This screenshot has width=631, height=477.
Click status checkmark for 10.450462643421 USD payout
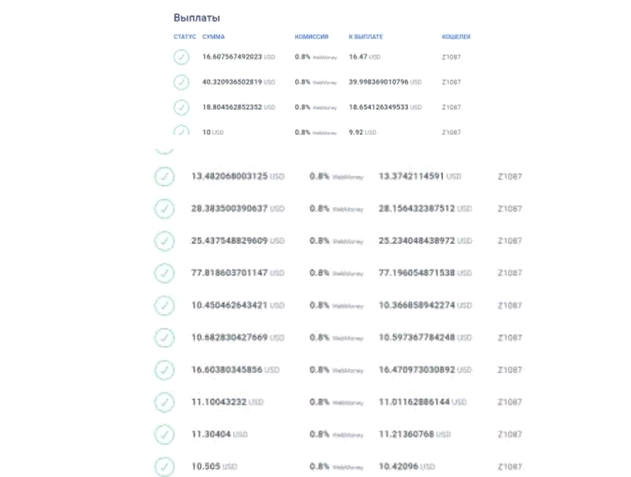[x=164, y=306]
